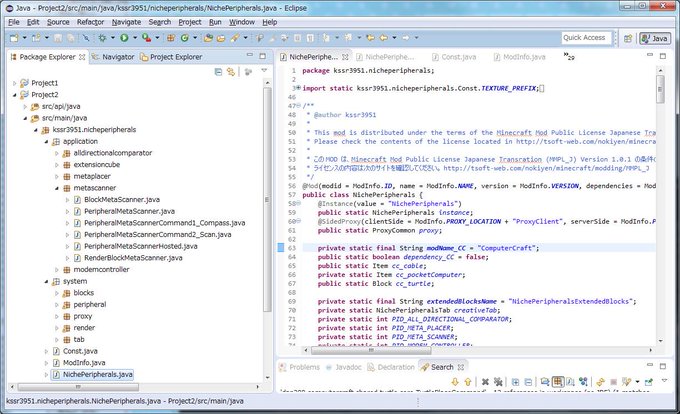The image size is (680, 414).
Task: Switch to the Const.java editor tab
Action: tap(454, 57)
